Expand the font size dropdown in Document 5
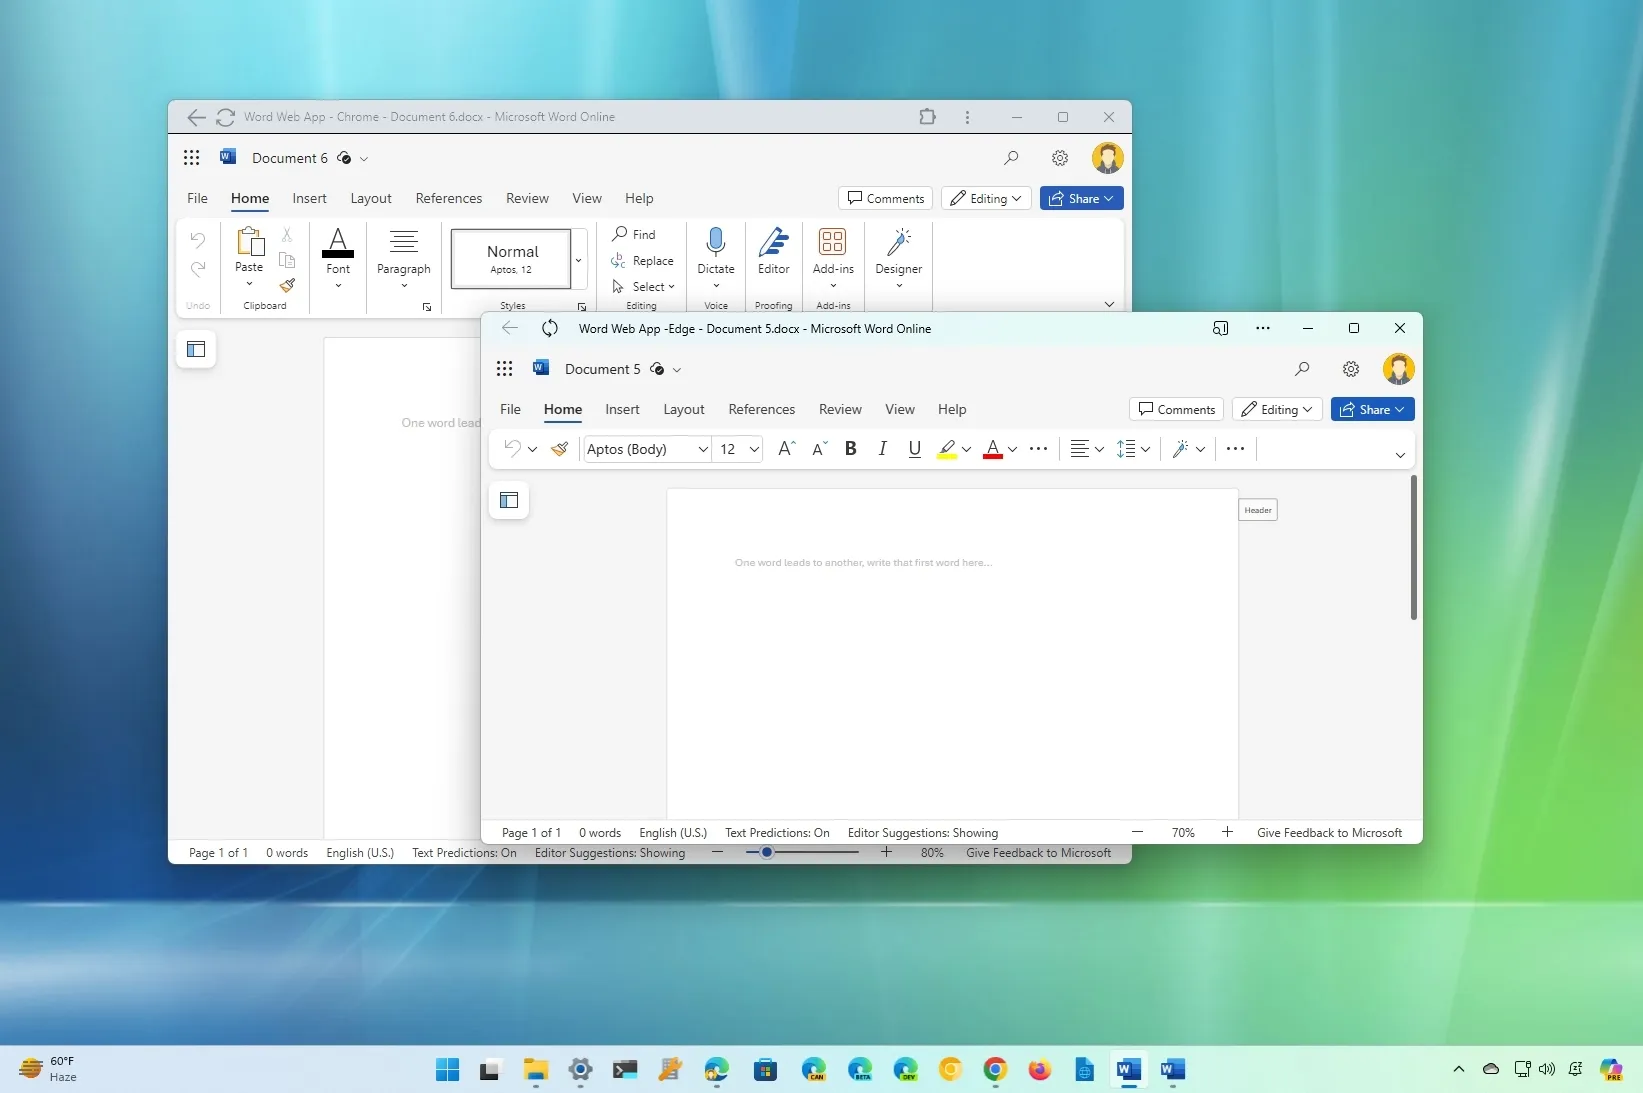 pos(754,449)
